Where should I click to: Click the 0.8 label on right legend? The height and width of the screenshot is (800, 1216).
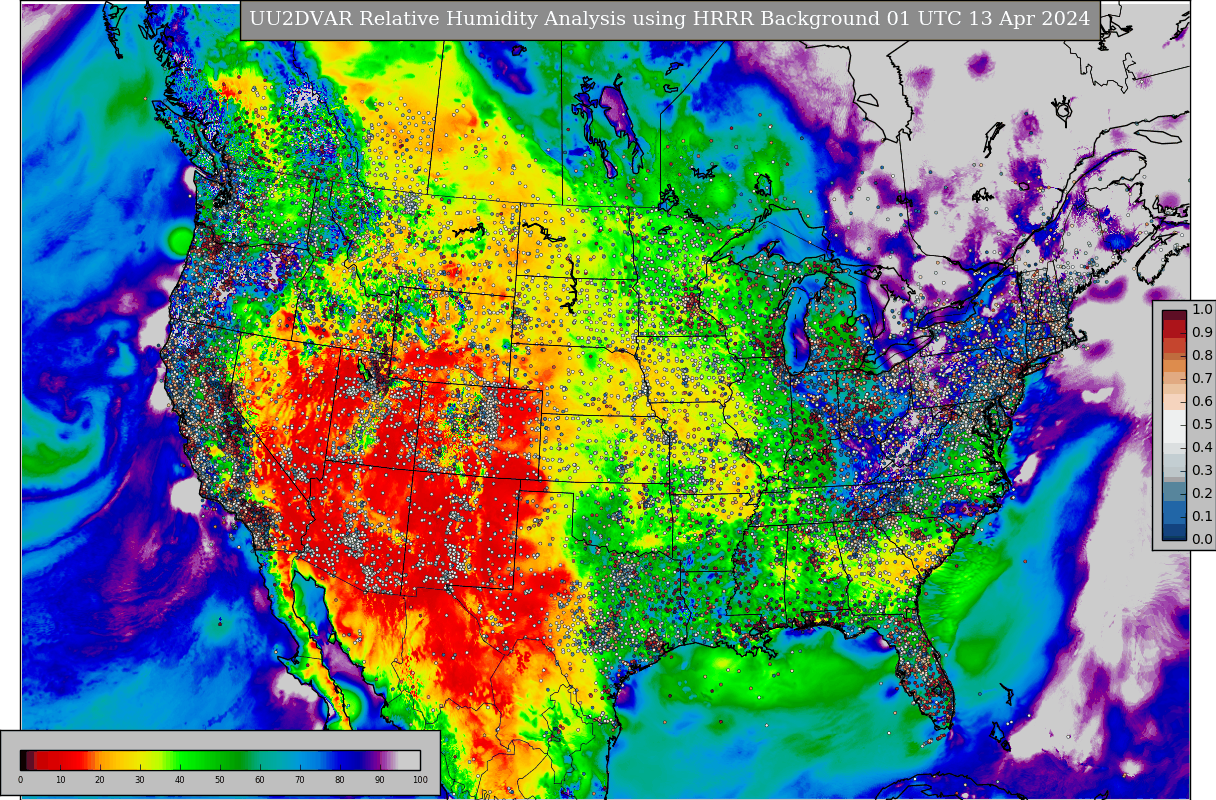(x=1202, y=355)
